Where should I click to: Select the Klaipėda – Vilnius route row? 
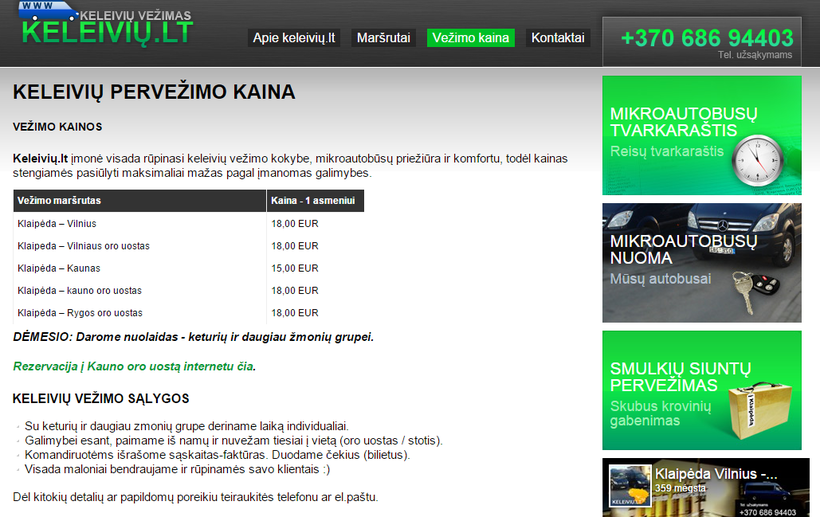(x=188, y=224)
